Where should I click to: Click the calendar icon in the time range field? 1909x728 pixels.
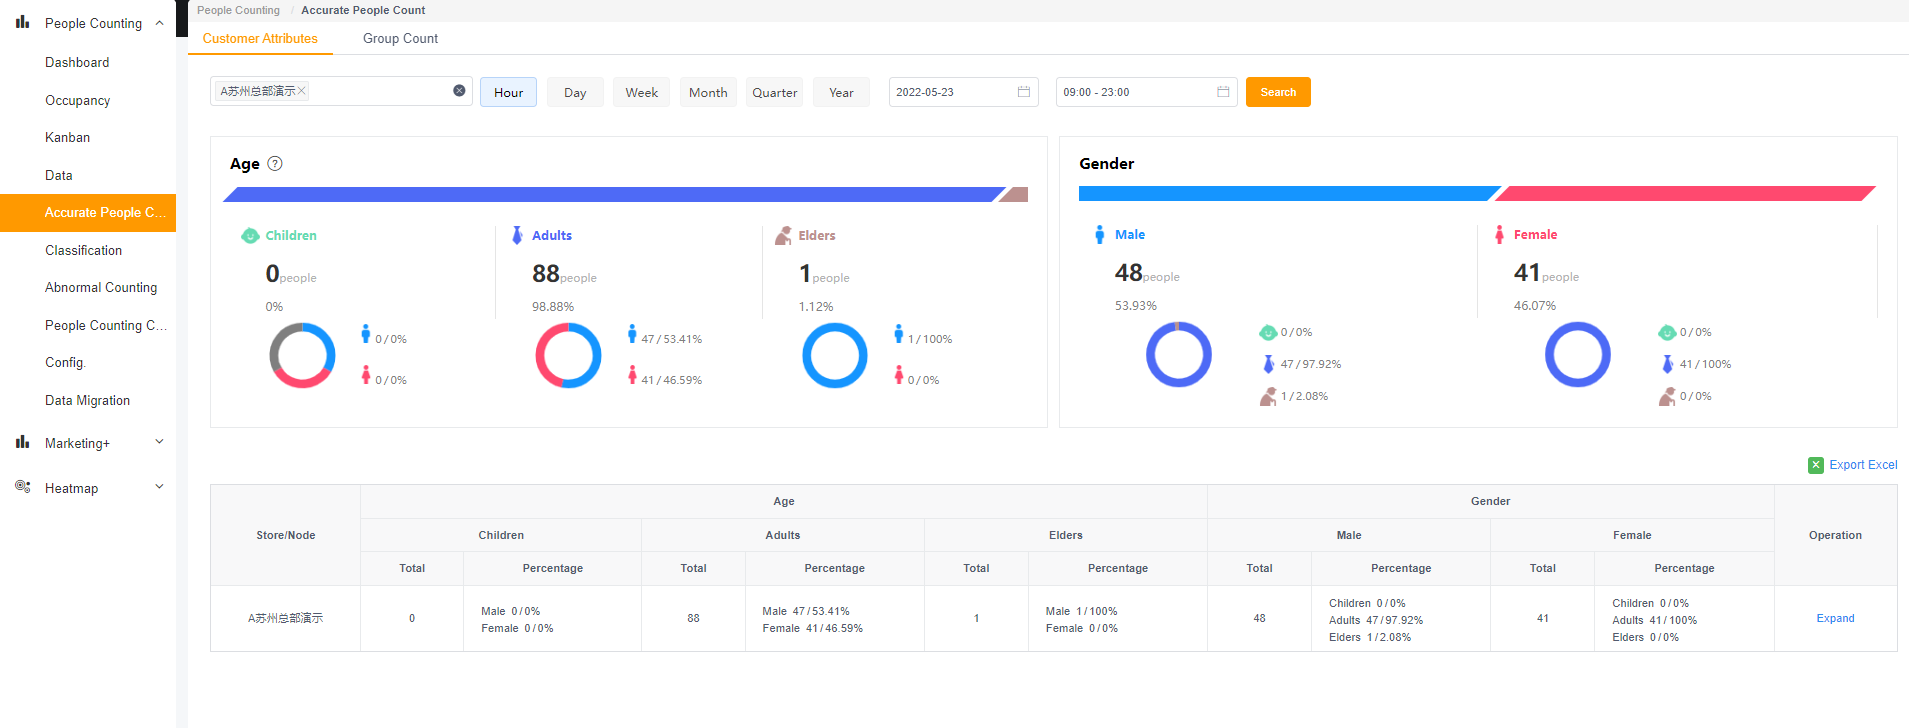coord(1222,92)
